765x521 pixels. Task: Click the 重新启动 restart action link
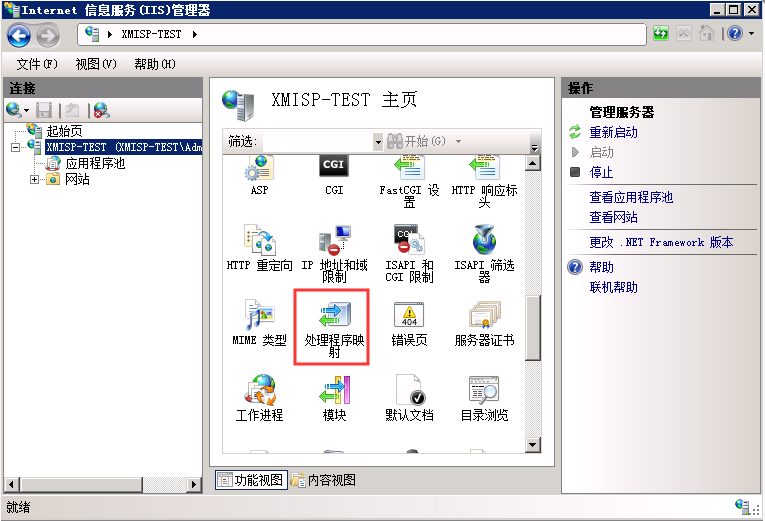[x=613, y=132]
